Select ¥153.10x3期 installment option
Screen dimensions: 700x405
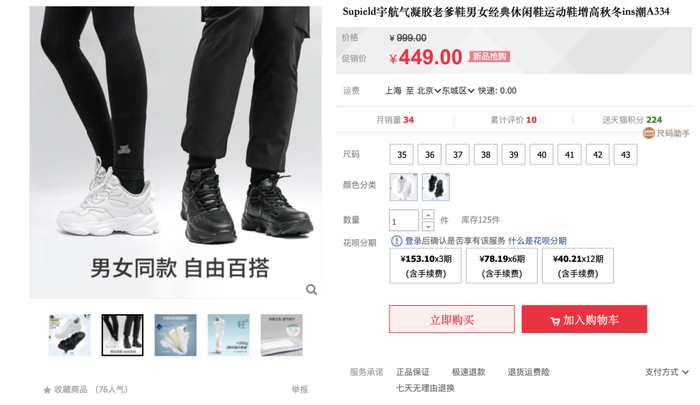point(425,266)
